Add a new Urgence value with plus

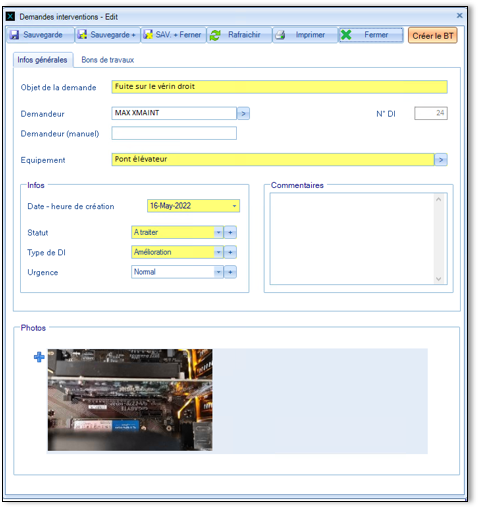[x=230, y=272]
